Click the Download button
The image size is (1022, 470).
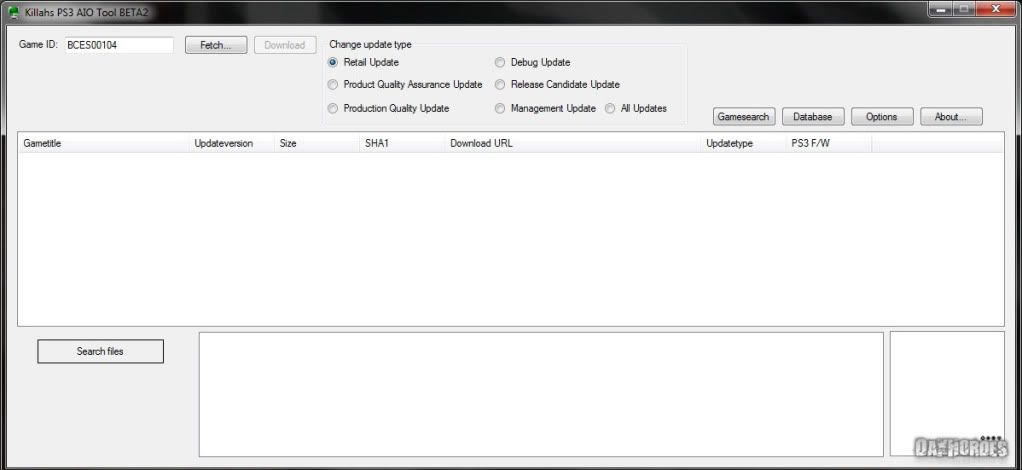[285, 45]
